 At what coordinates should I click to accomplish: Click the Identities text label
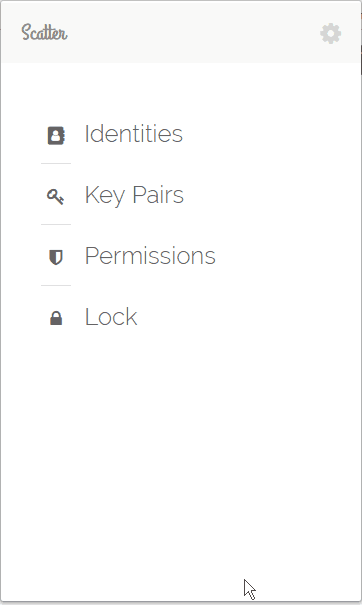tap(134, 134)
